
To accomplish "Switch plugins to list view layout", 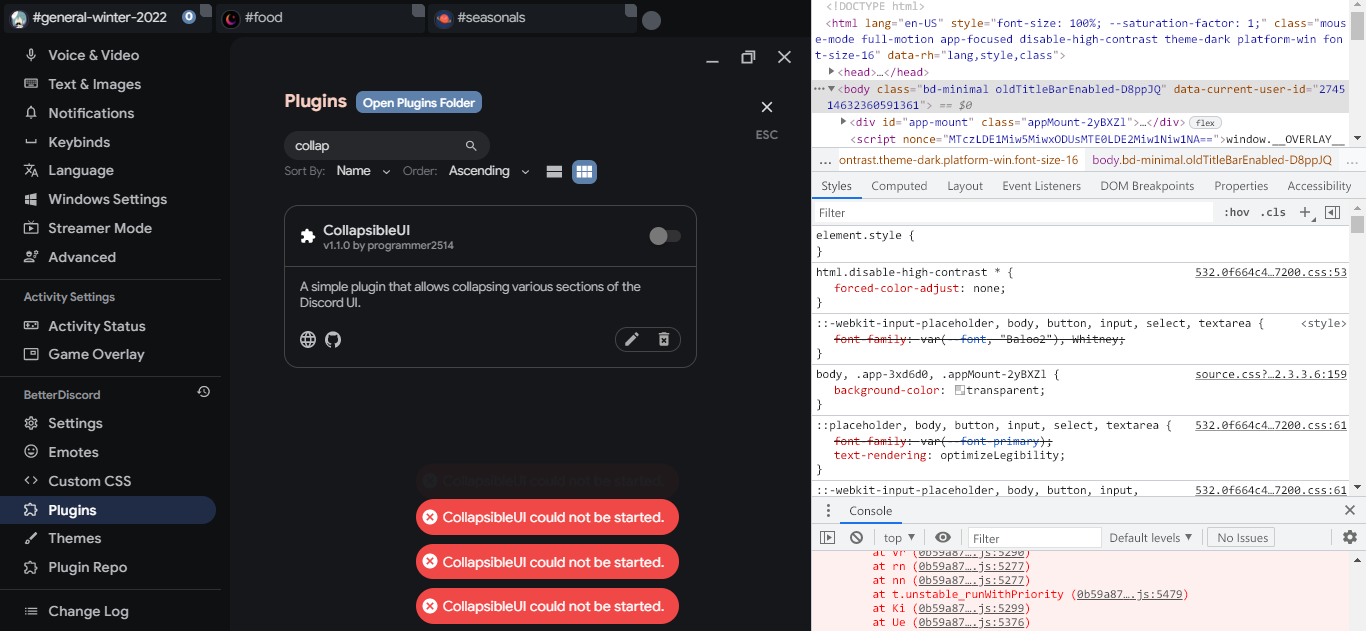I will click(554, 171).
